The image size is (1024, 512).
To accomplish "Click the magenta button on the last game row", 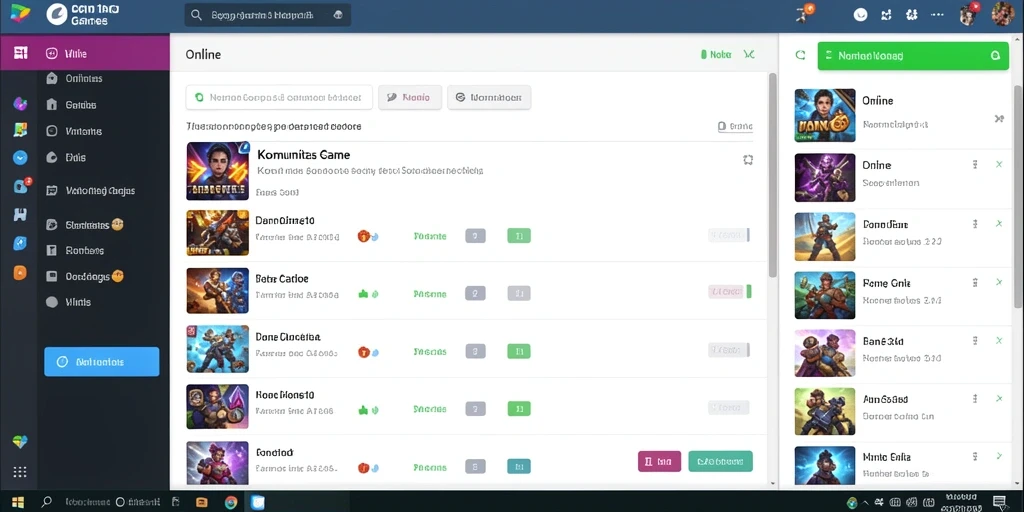I will coord(659,461).
